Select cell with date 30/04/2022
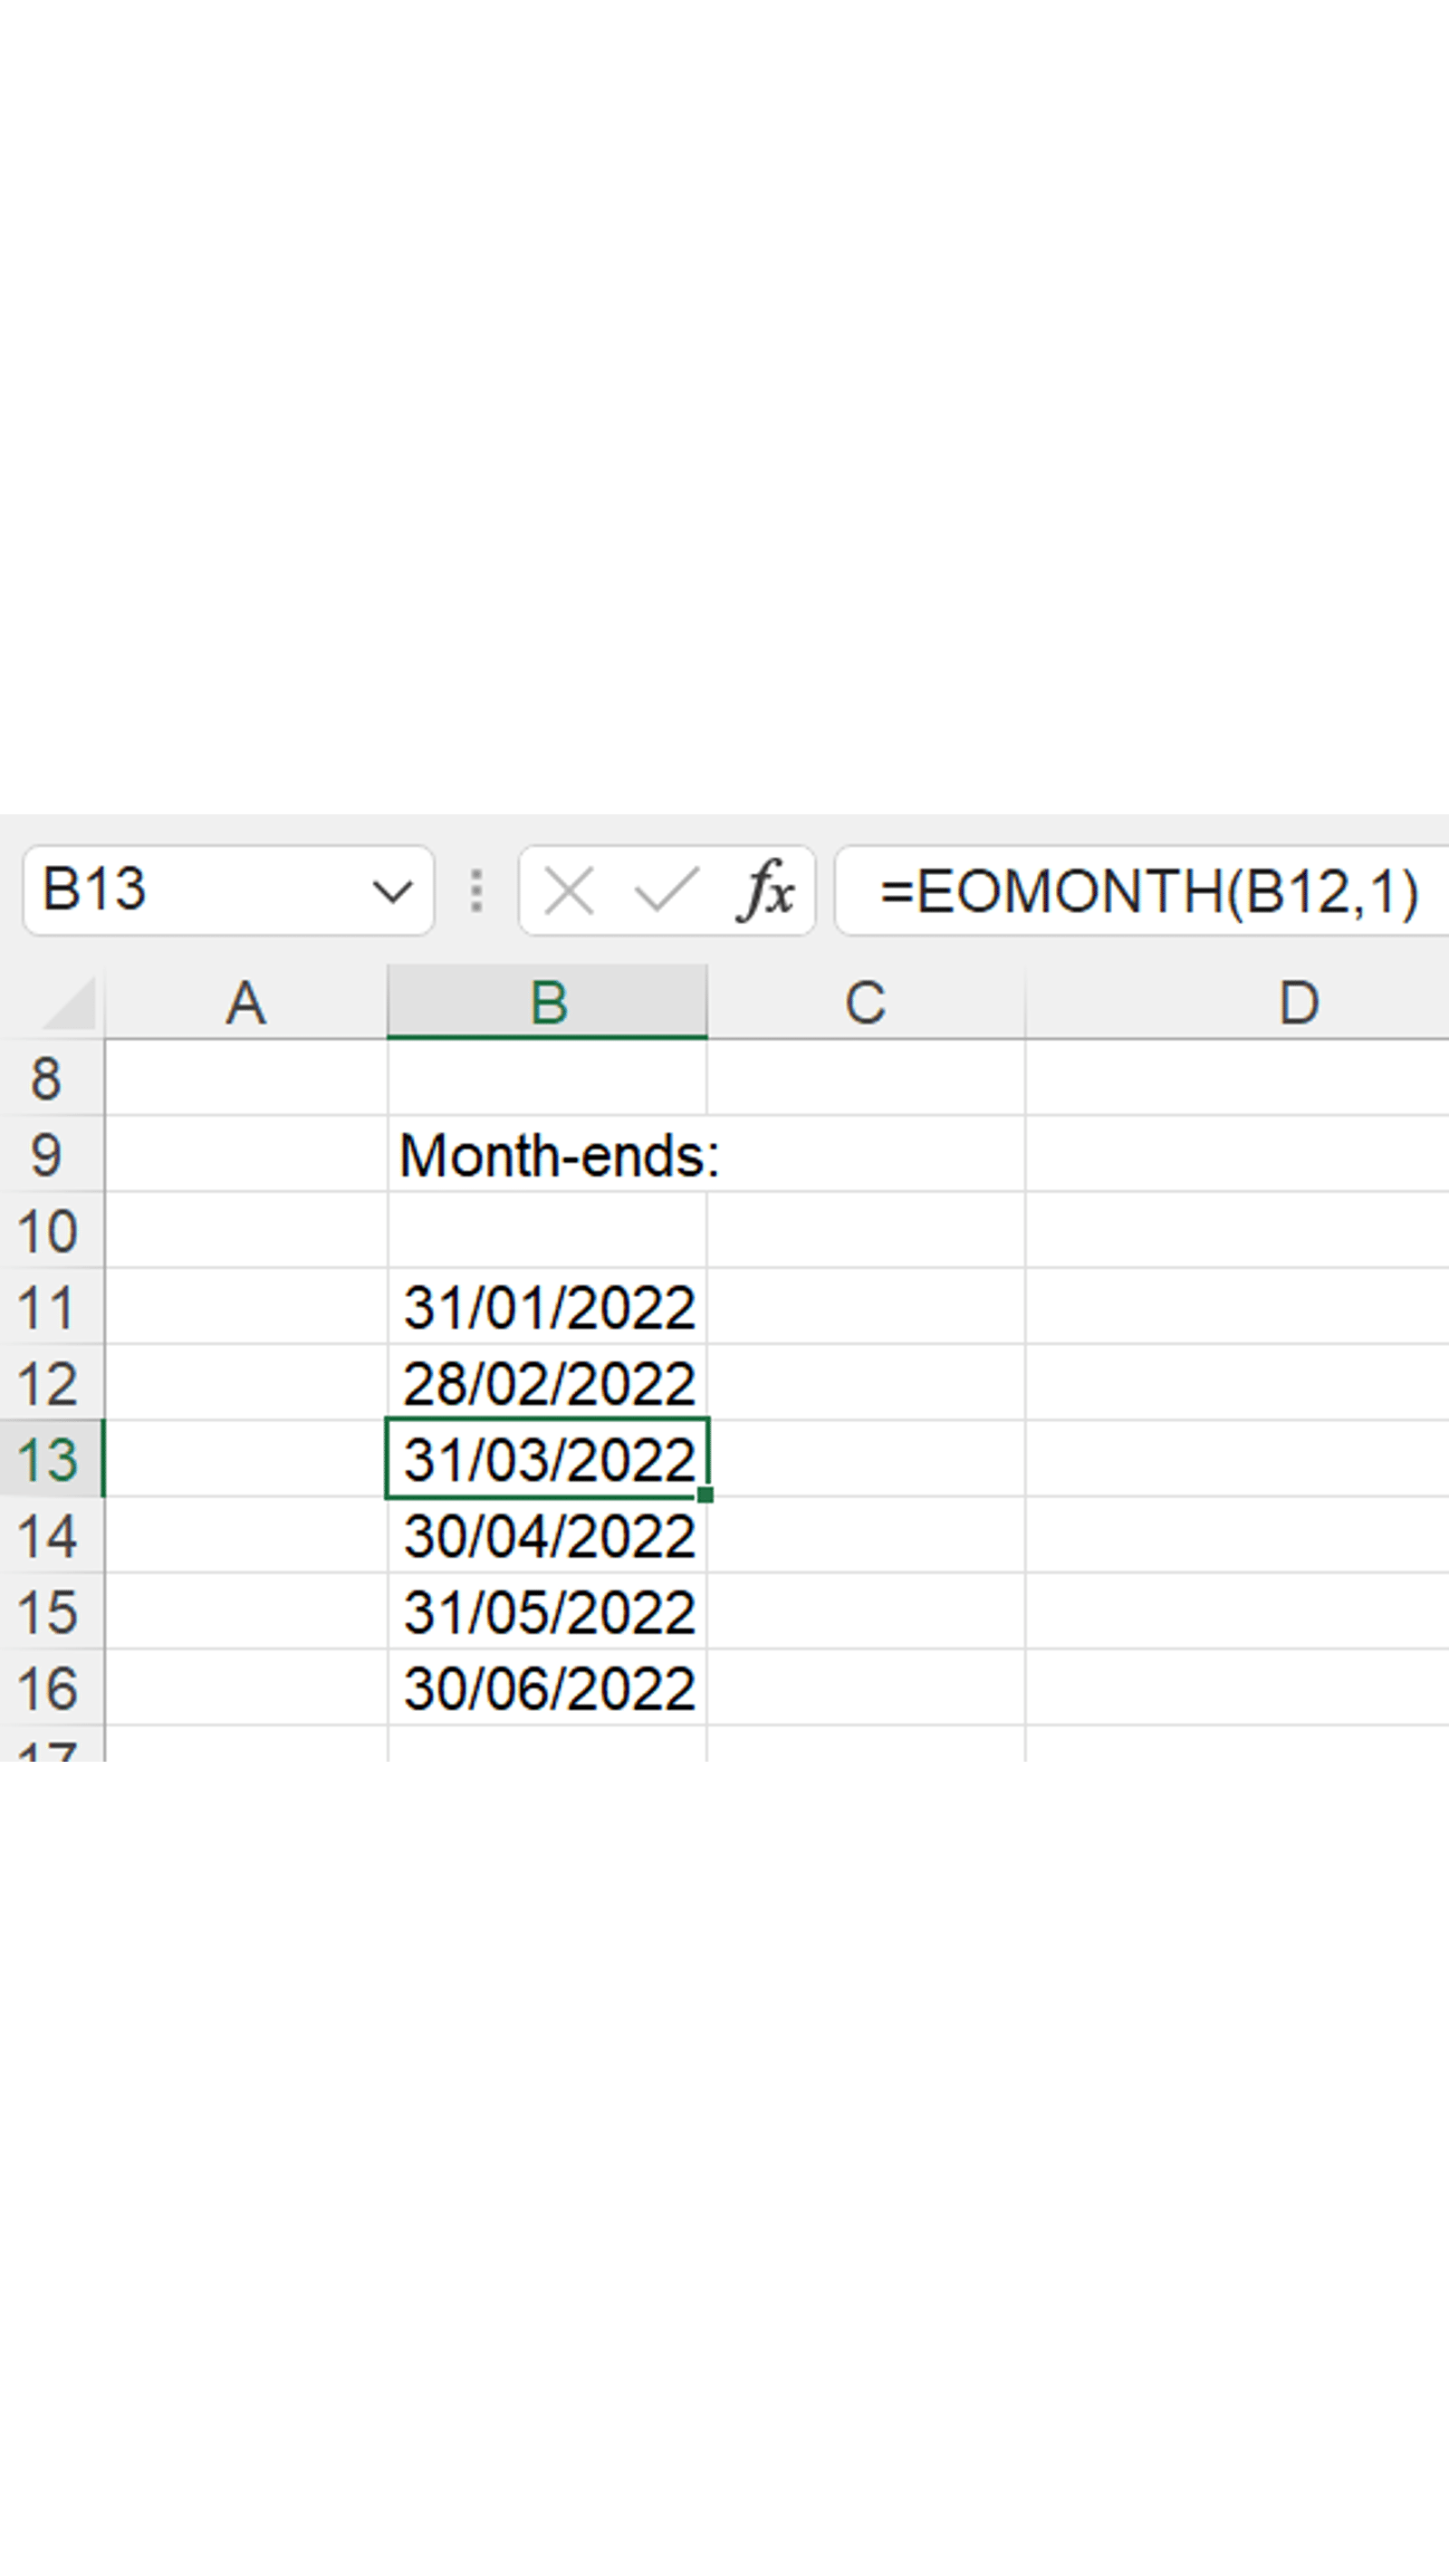The image size is (1449, 2576). 547,1535
